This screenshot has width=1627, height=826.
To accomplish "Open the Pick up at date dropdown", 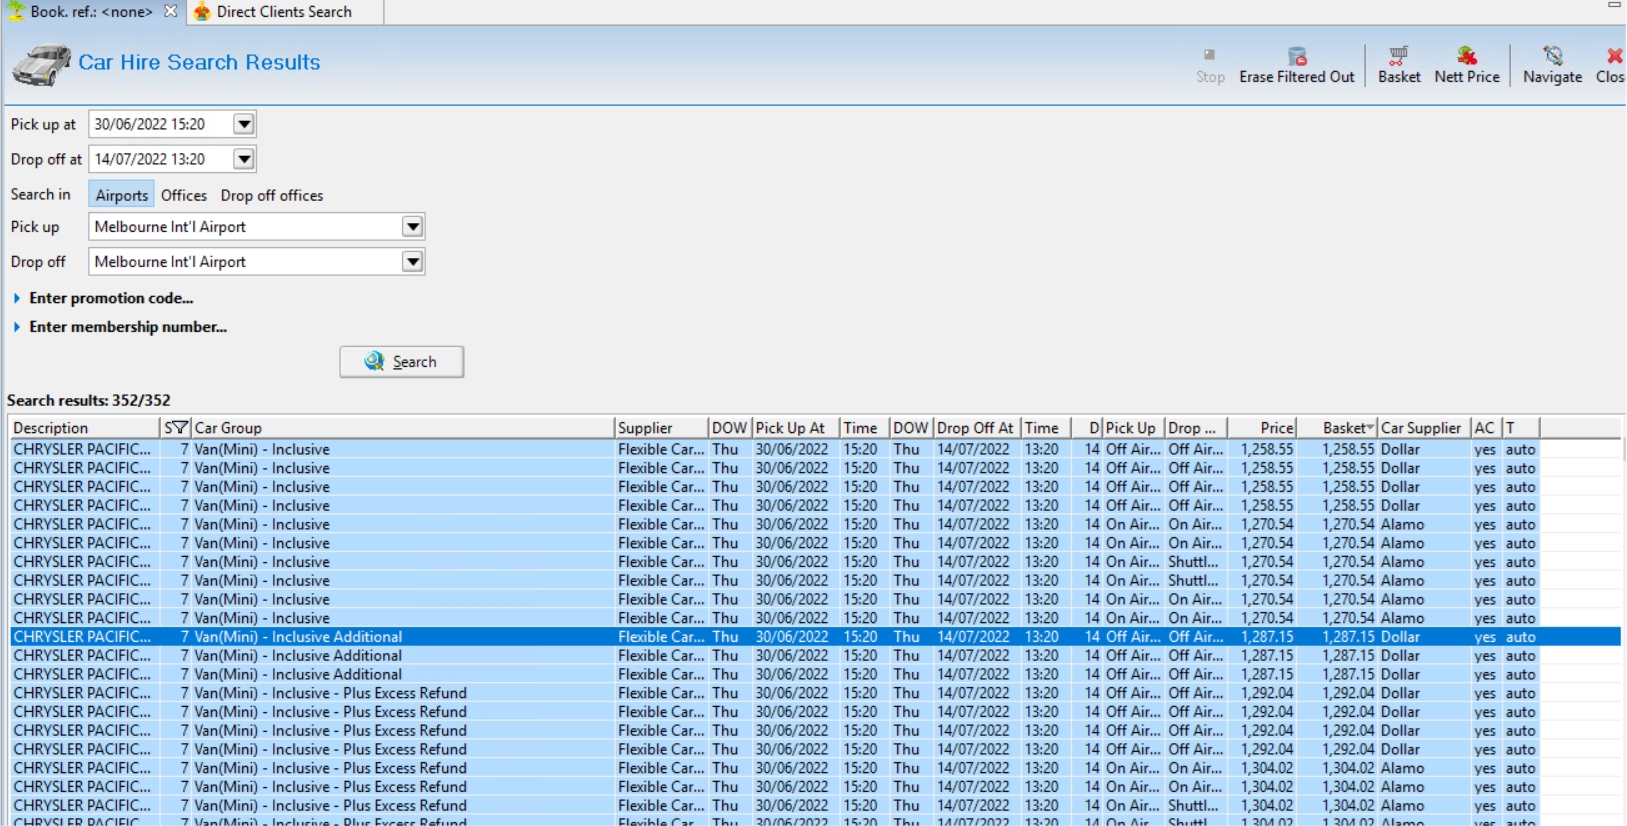I will [x=244, y=124].
